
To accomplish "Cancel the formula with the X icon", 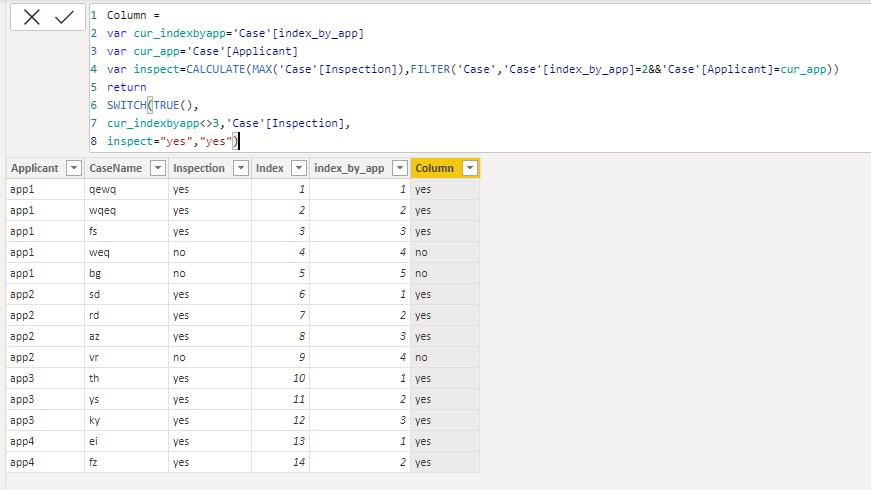I will tap(32, 17).
